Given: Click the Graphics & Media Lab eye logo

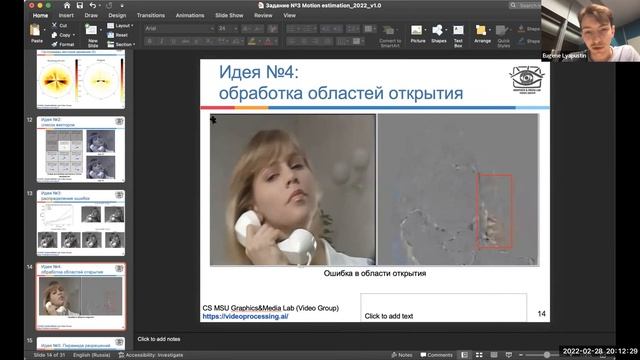Looking at the screenshot, I should 527,80.
